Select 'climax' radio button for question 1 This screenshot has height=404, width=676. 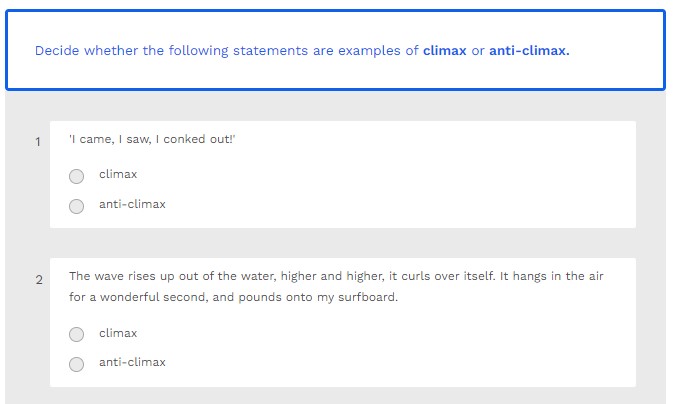point(77,176)
